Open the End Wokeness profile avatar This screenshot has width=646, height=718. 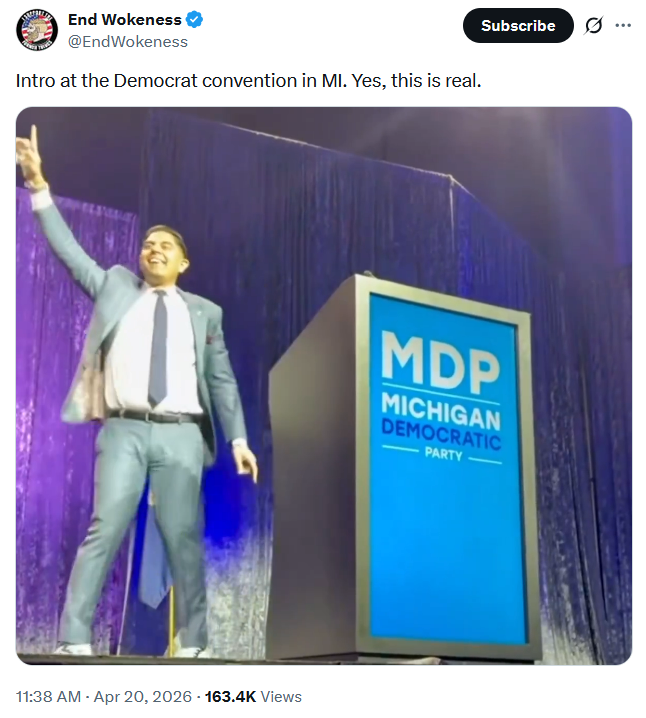(x=37, y=30)
